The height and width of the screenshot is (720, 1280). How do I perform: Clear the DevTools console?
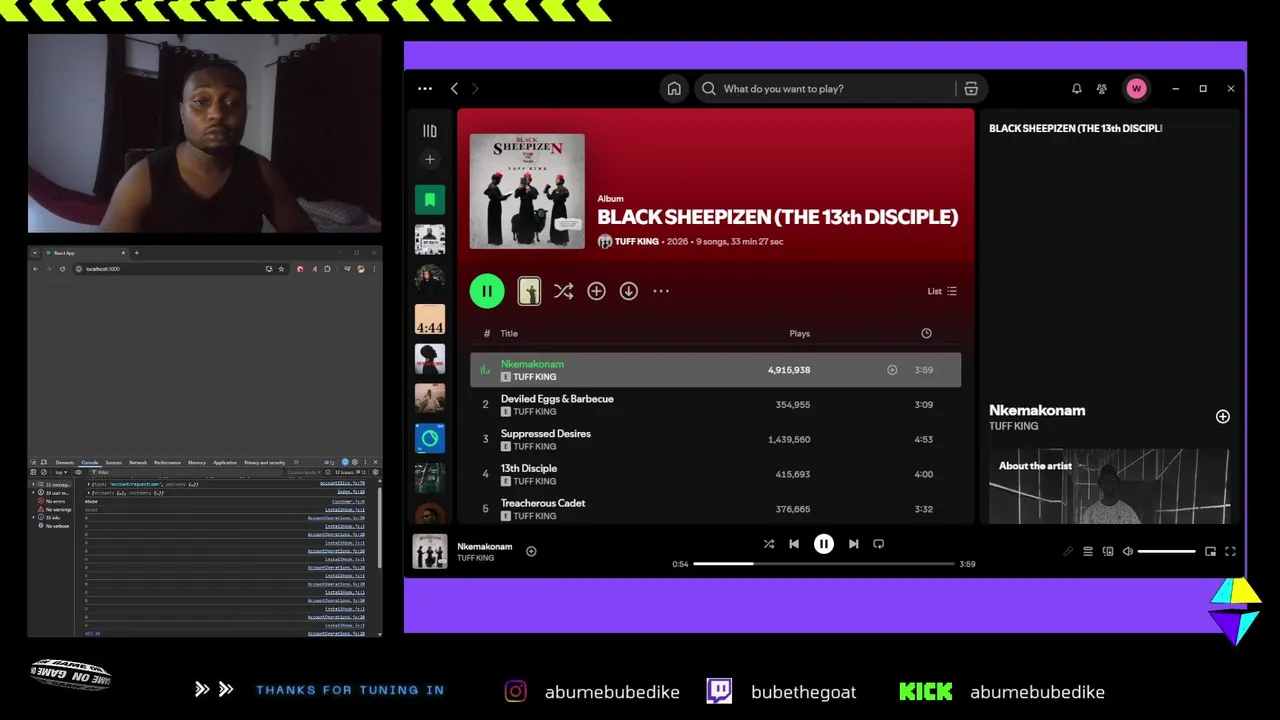tap(44, 472)
